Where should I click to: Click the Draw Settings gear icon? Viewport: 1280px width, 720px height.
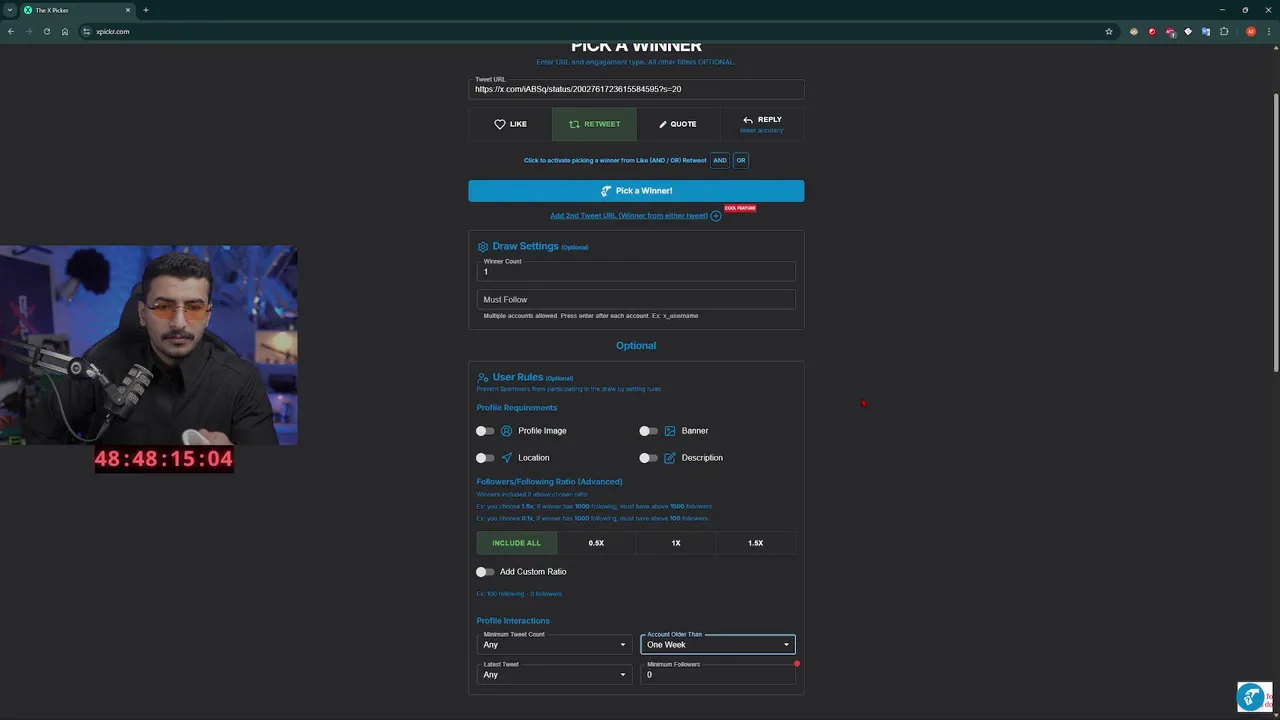pos(483,247)
